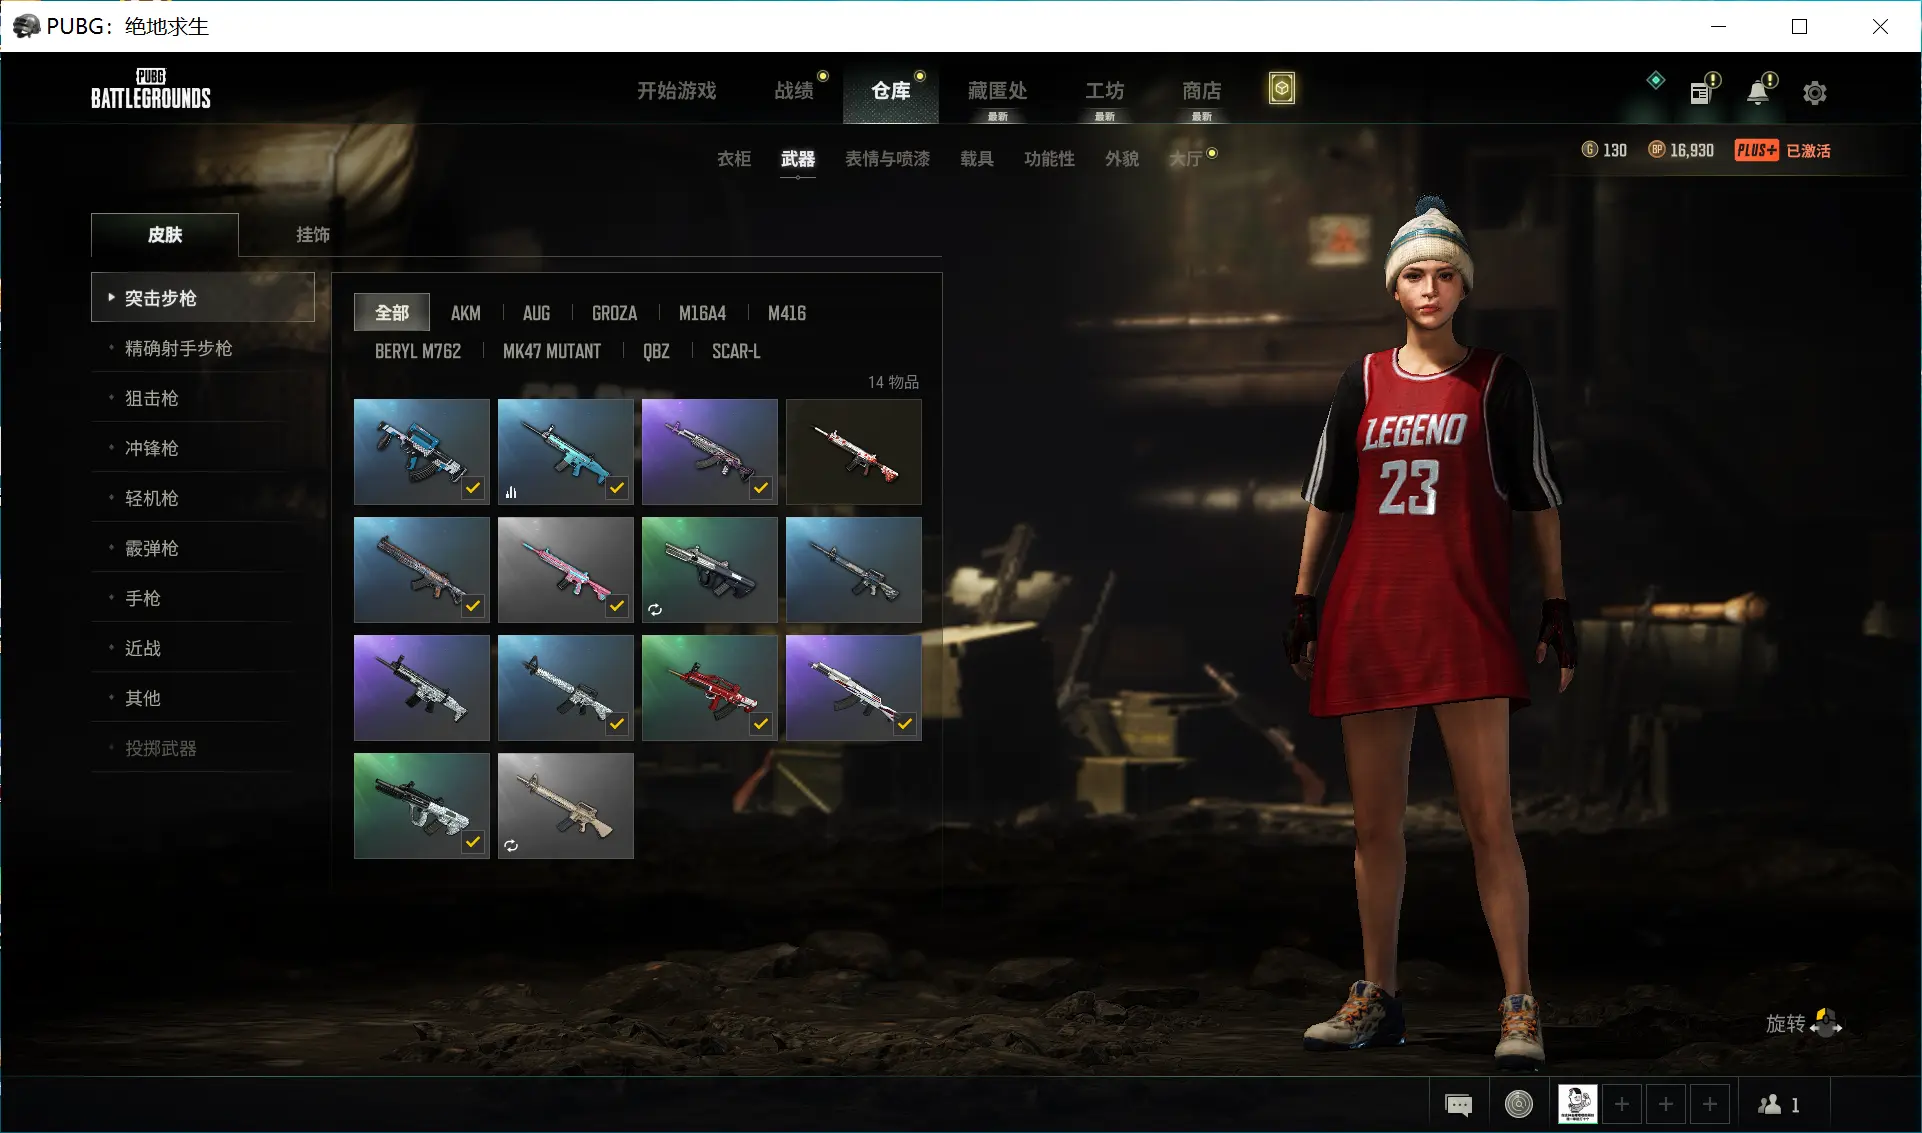Filter skins by GROZA

[615, 313]
